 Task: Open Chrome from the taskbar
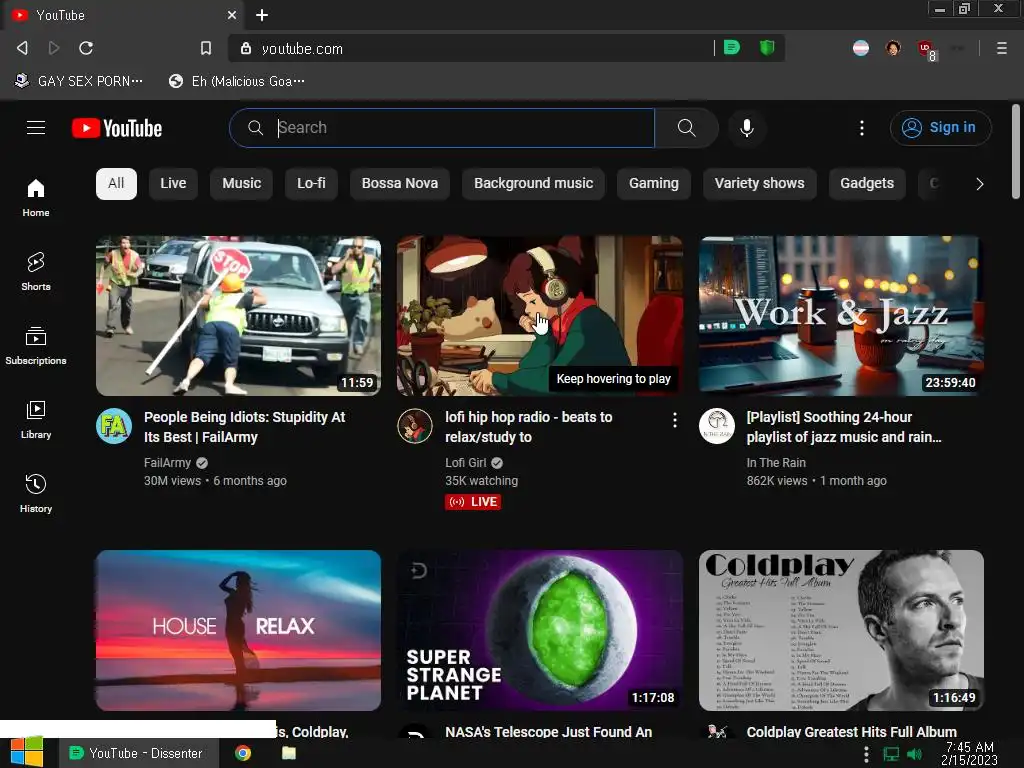(x=243, y=753)
